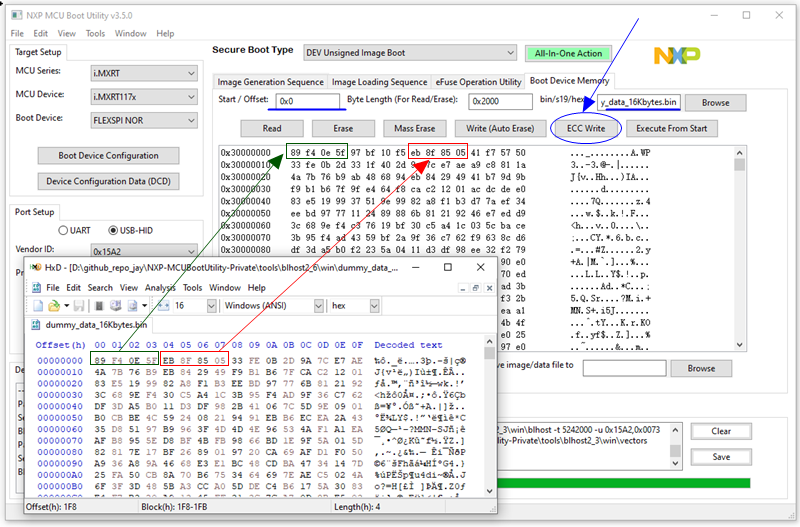
Task: Expand the arrow next to HxD Open icon
Action: pos(66,306)
